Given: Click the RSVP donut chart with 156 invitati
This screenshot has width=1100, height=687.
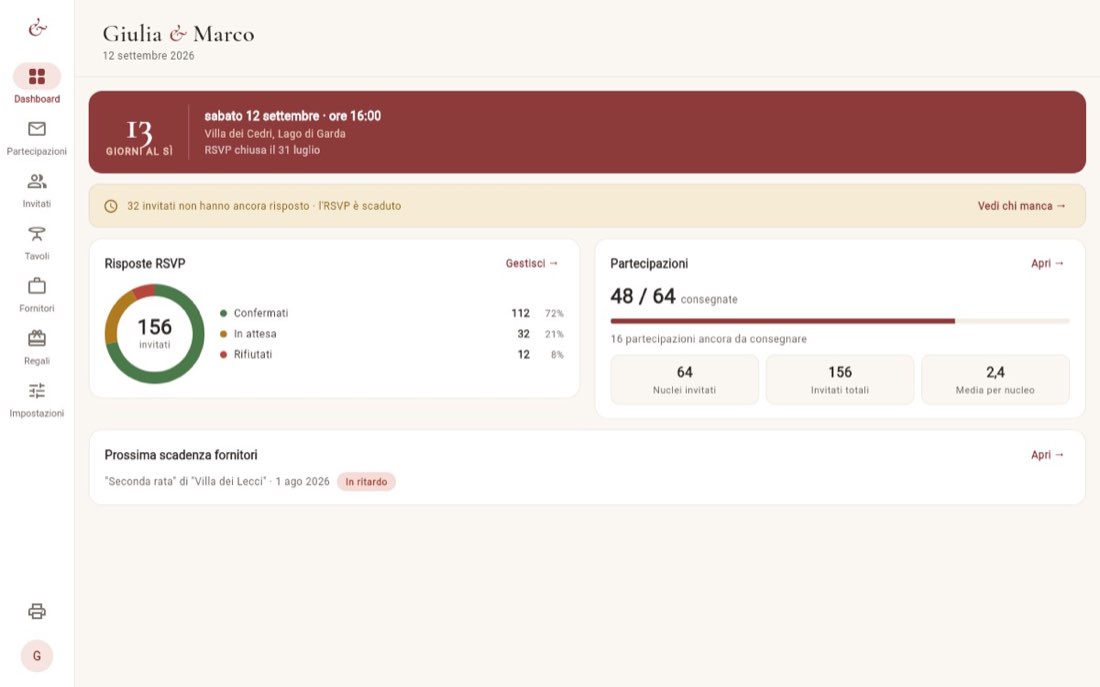Looking at the screenshot, I should 154,333.
